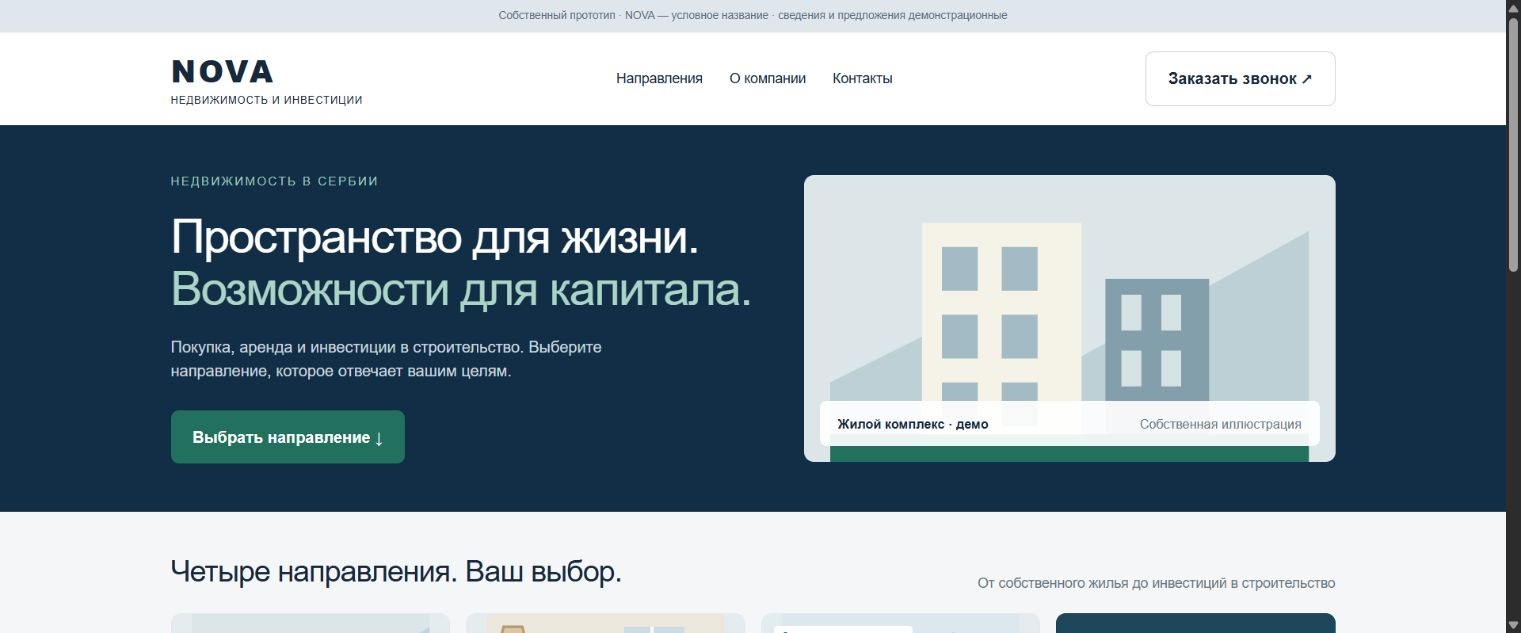Click the text От собственного жилья до инвестиций

tap(1156, 583)
